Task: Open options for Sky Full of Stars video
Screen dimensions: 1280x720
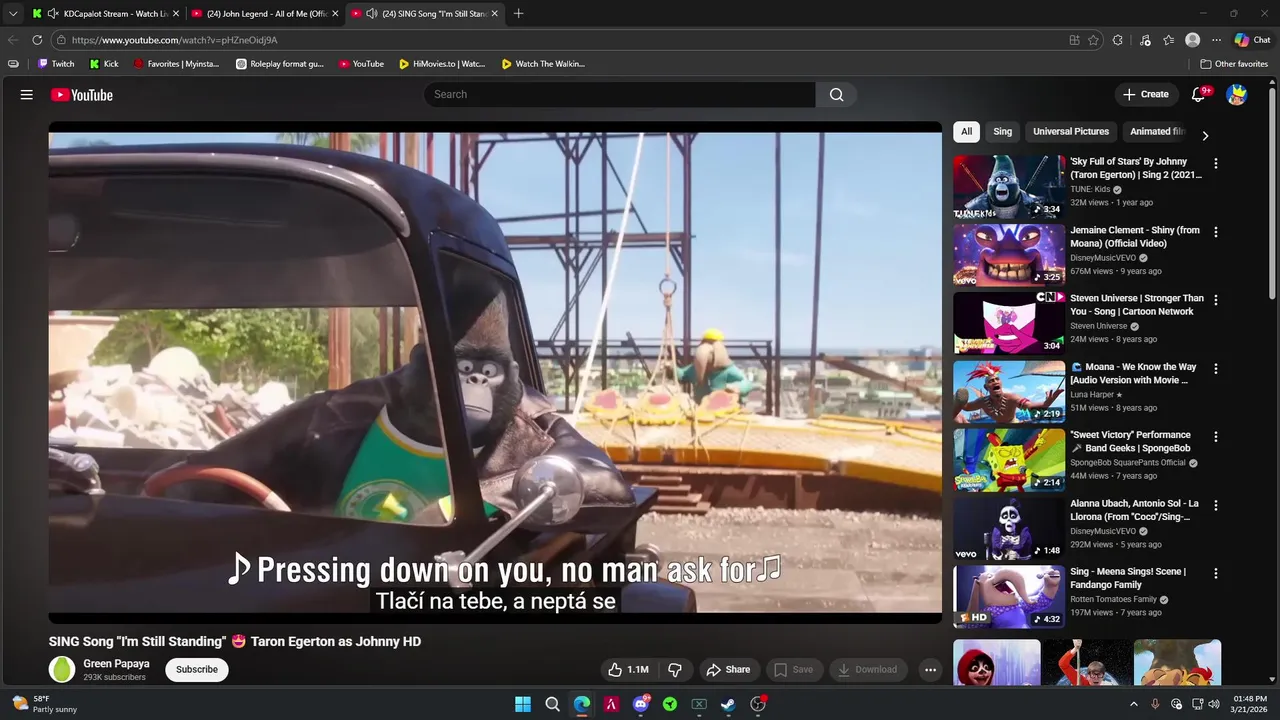Action: pyautogui.click(x=1216, y=163)
